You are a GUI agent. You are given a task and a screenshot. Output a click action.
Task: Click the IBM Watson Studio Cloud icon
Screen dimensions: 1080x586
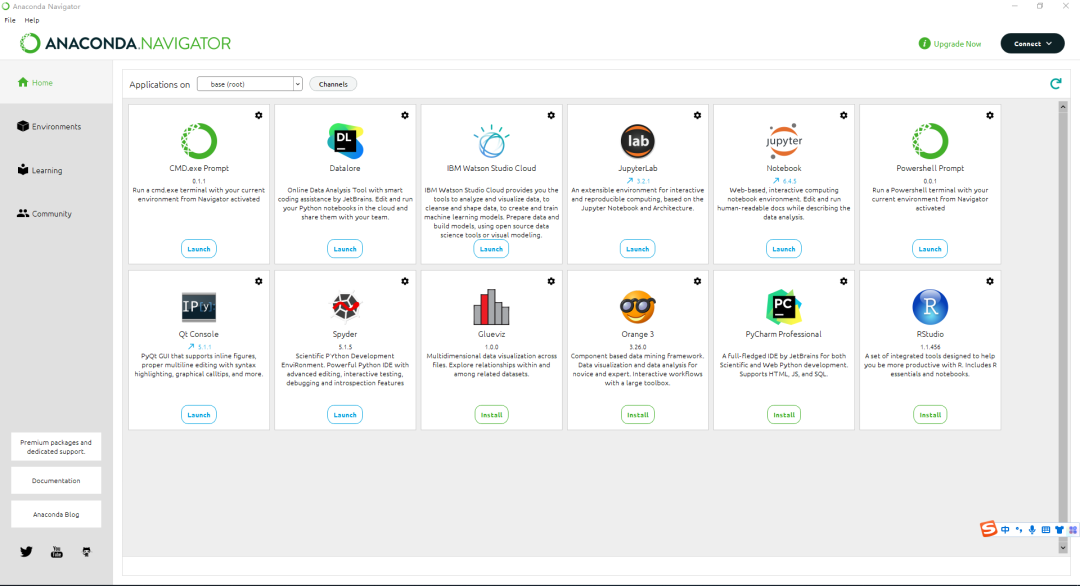[x=491, y=141]
